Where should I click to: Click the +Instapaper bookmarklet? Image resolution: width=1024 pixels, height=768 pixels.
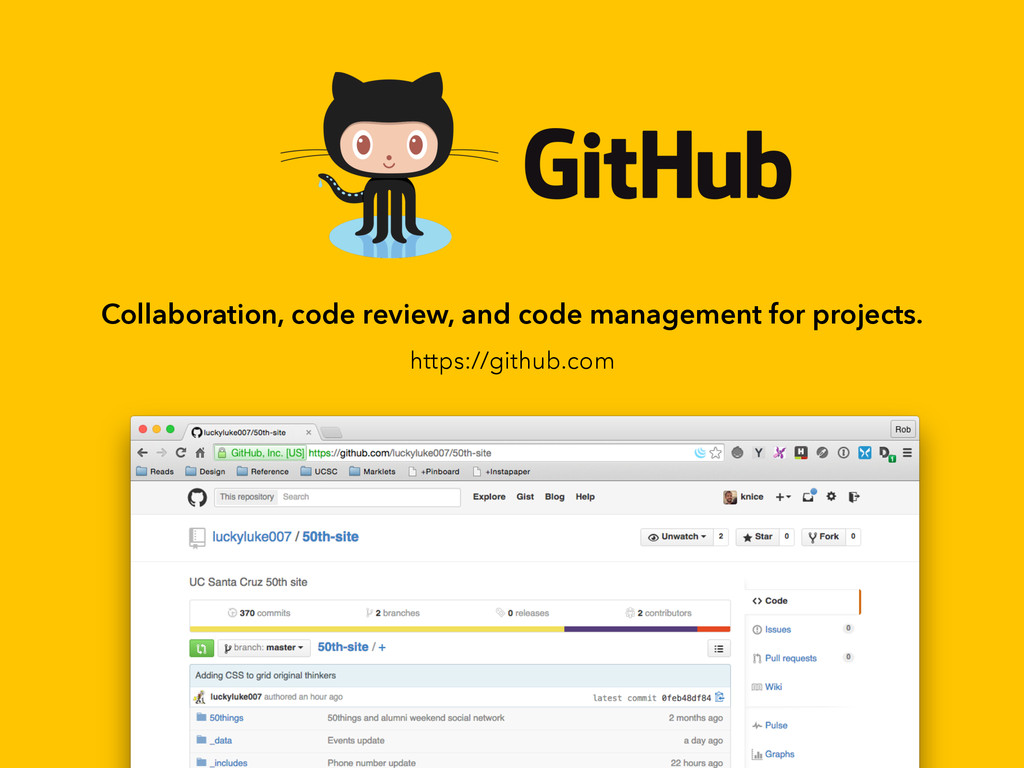[x=502, y=472]
